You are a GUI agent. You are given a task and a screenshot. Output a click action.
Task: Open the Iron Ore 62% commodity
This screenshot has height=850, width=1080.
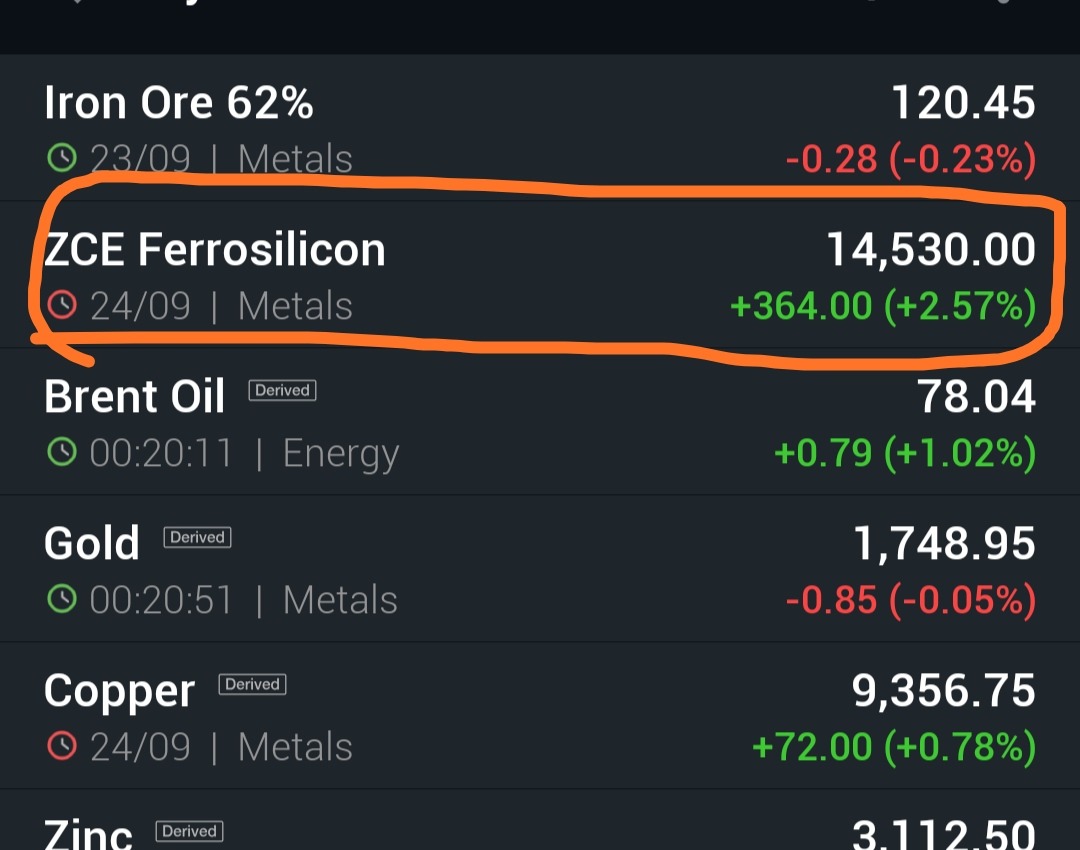coord(178,103)
